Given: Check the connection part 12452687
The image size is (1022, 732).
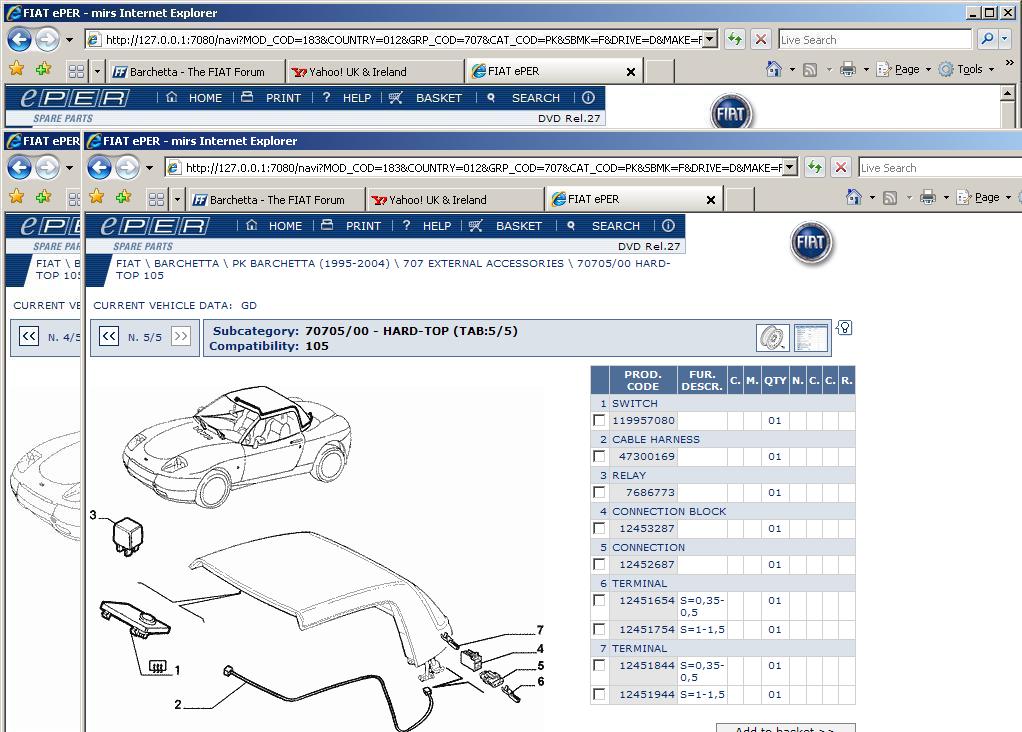Looking at the screenshot, I should (x=599, y=564).
